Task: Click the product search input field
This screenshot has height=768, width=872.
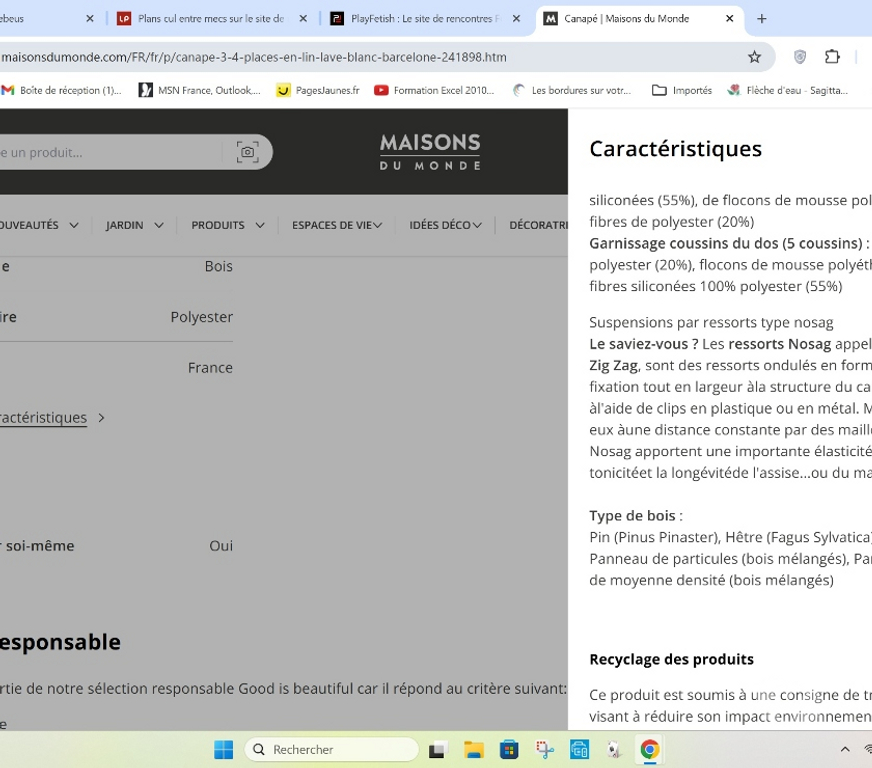Action: tap(110, 152)
